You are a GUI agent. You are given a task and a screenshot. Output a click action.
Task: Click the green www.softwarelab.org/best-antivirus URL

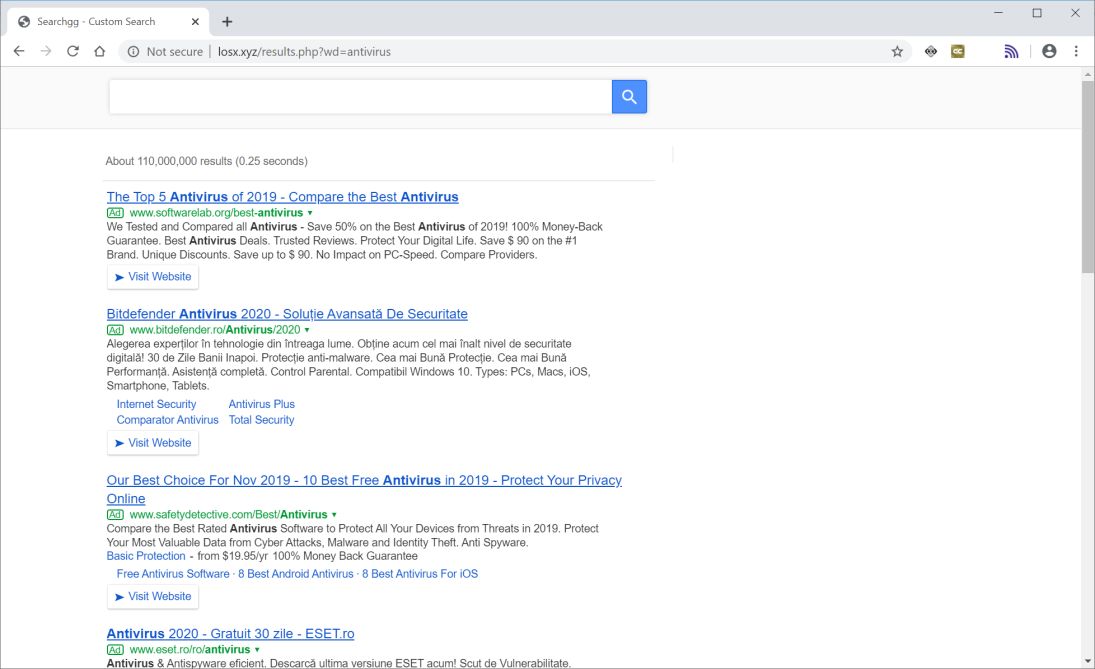pos(216,213)
